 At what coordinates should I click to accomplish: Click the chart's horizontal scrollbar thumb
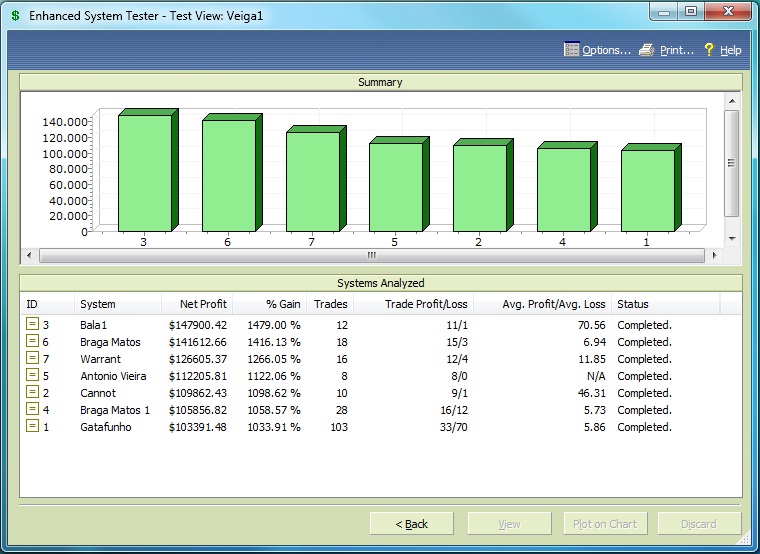pos(372,255)
